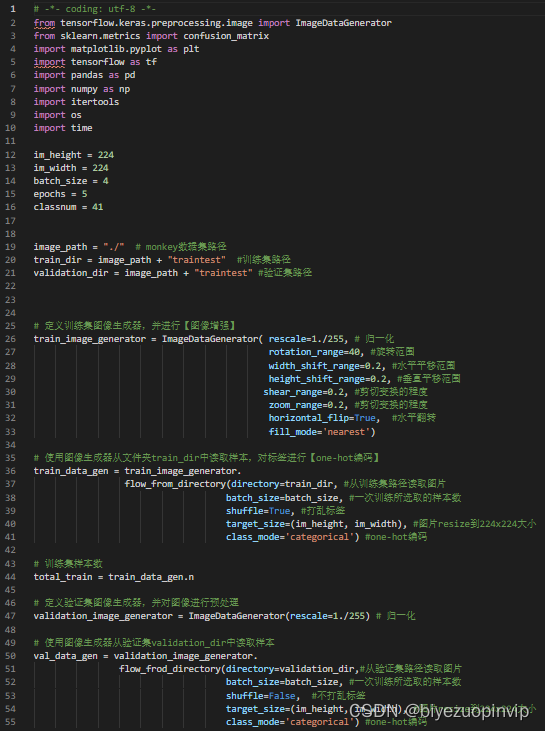Click 'target_size' on line 40

255,524
